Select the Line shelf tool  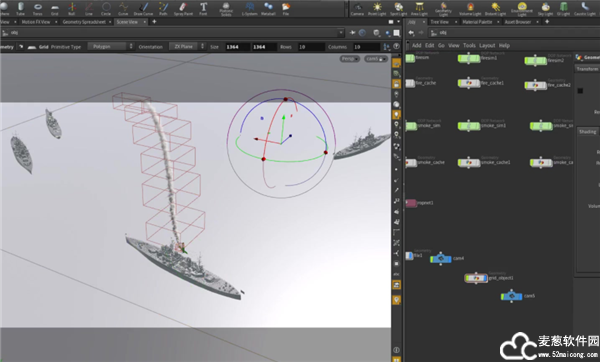[89, 8]
